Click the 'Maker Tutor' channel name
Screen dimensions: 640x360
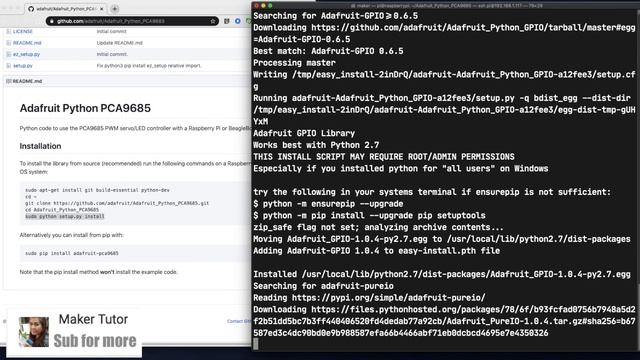(x=93, y=319)
